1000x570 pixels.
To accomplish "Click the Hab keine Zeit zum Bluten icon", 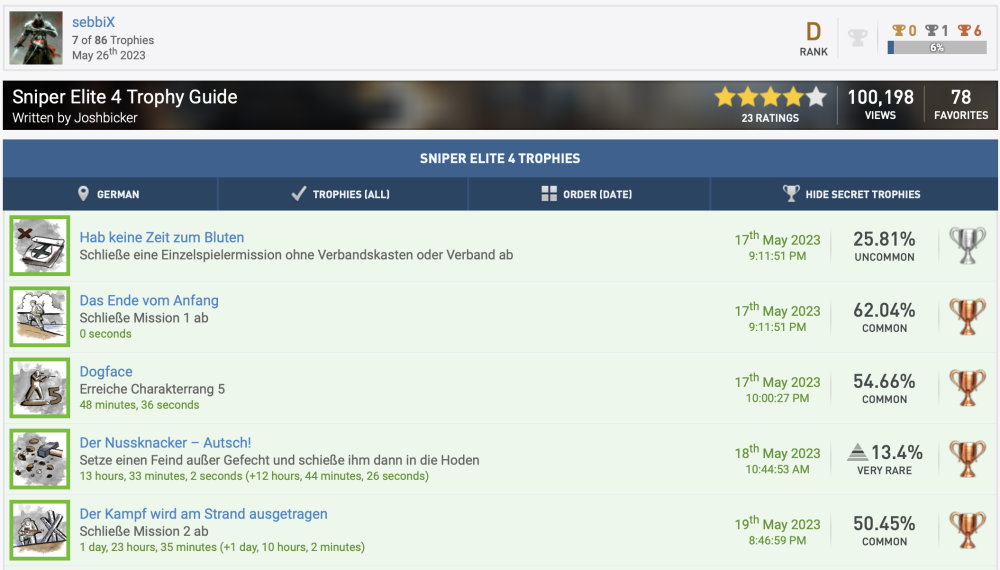I will (40, 245).
